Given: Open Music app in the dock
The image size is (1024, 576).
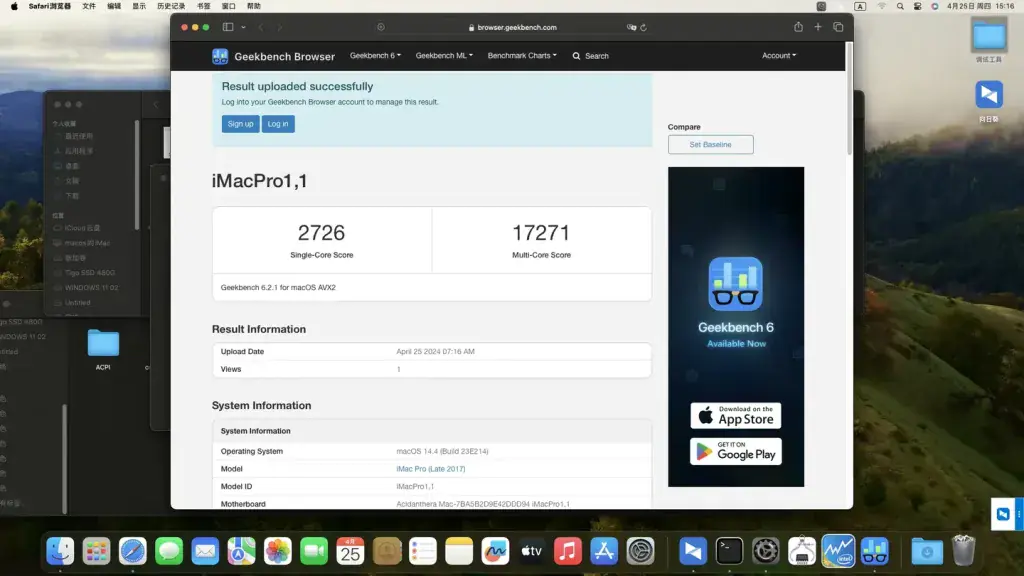Looking at the screenshot, I should pos(568,551).
